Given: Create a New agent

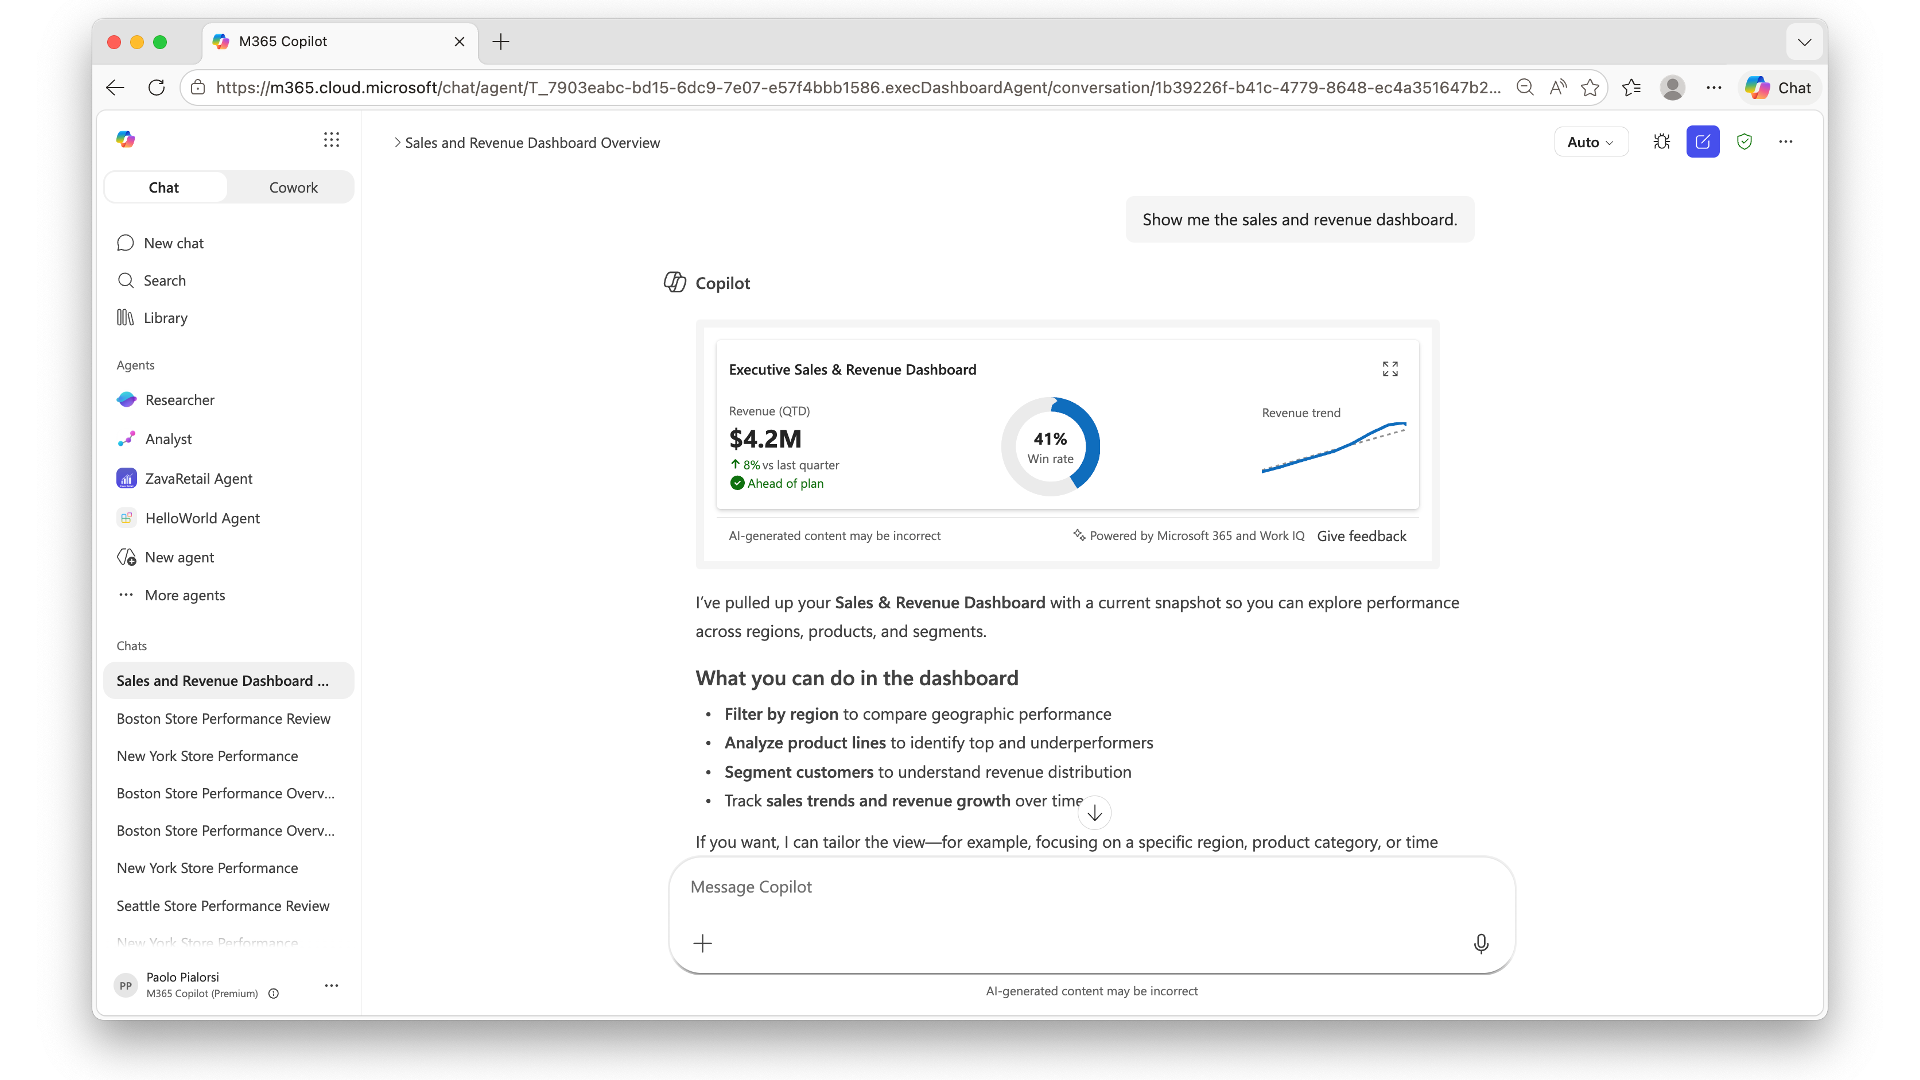Looking at the screenshot, I should [228, 557].
